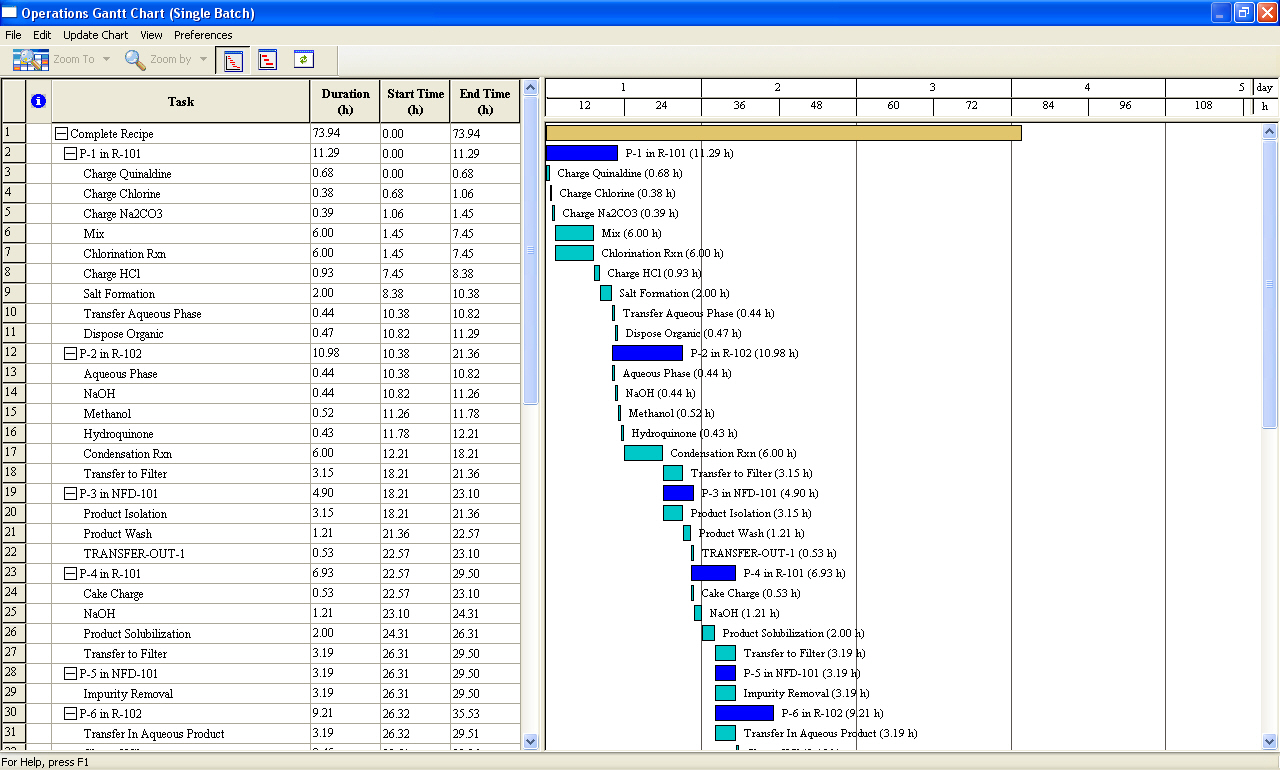Select the Methanol task row

261,414
